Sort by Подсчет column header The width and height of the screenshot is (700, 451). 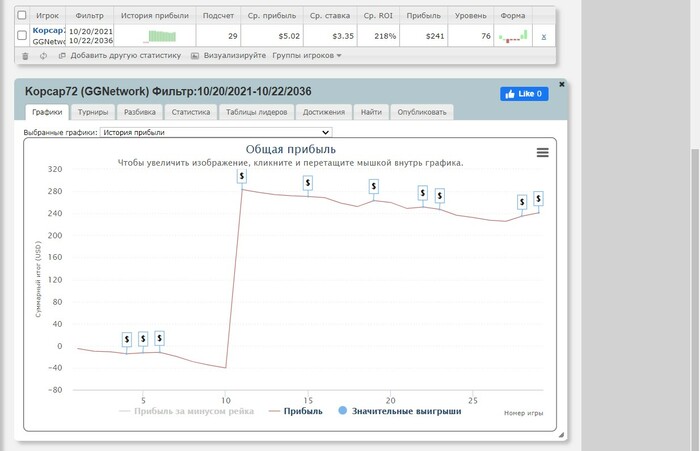click(x=218, y=15)
